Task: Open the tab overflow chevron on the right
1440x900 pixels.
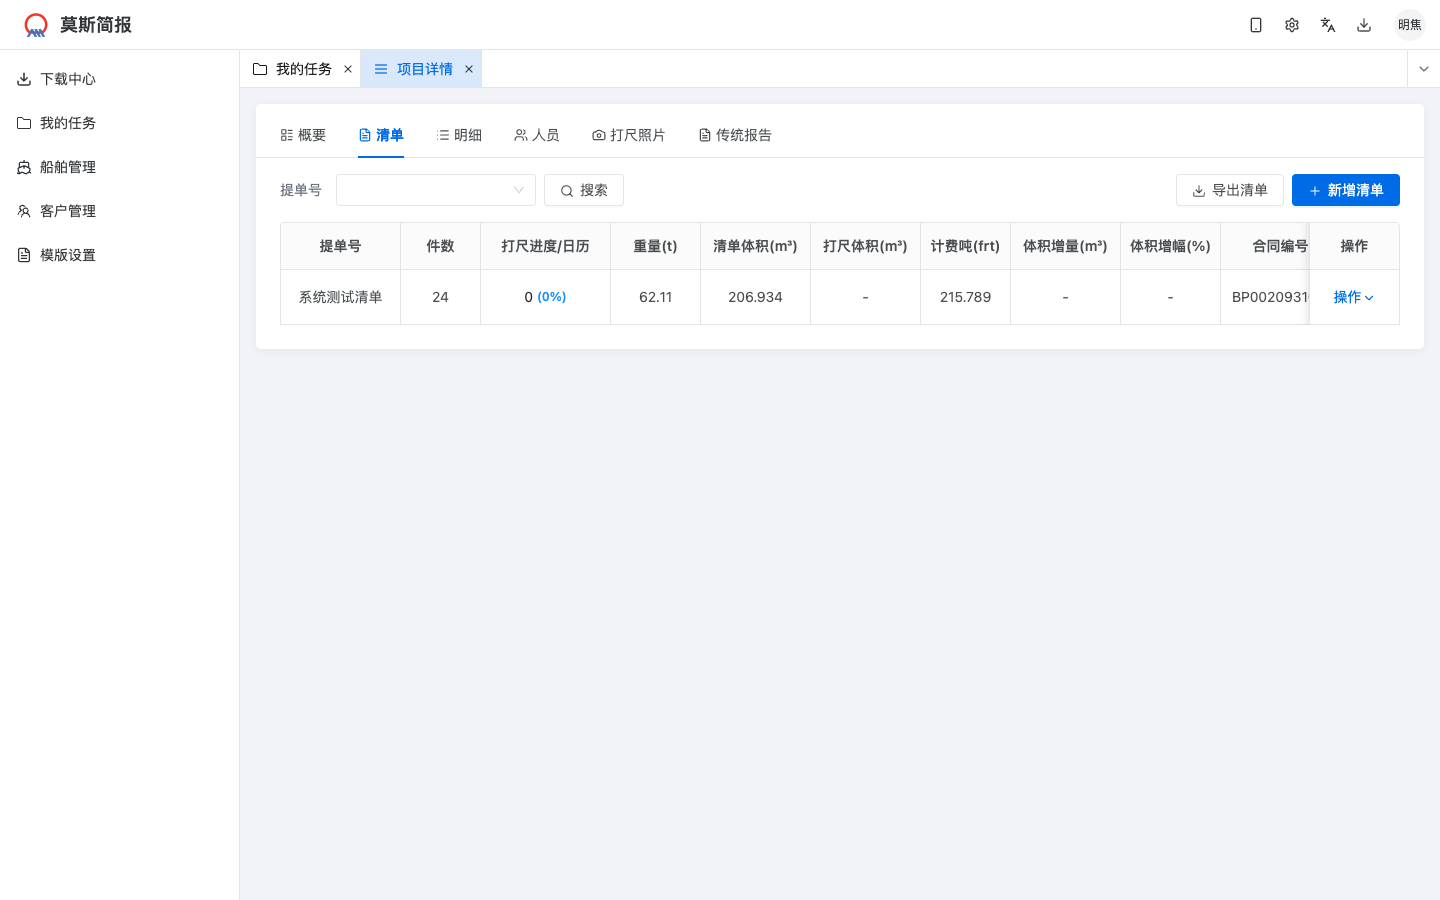Action: coord(1423,69)
